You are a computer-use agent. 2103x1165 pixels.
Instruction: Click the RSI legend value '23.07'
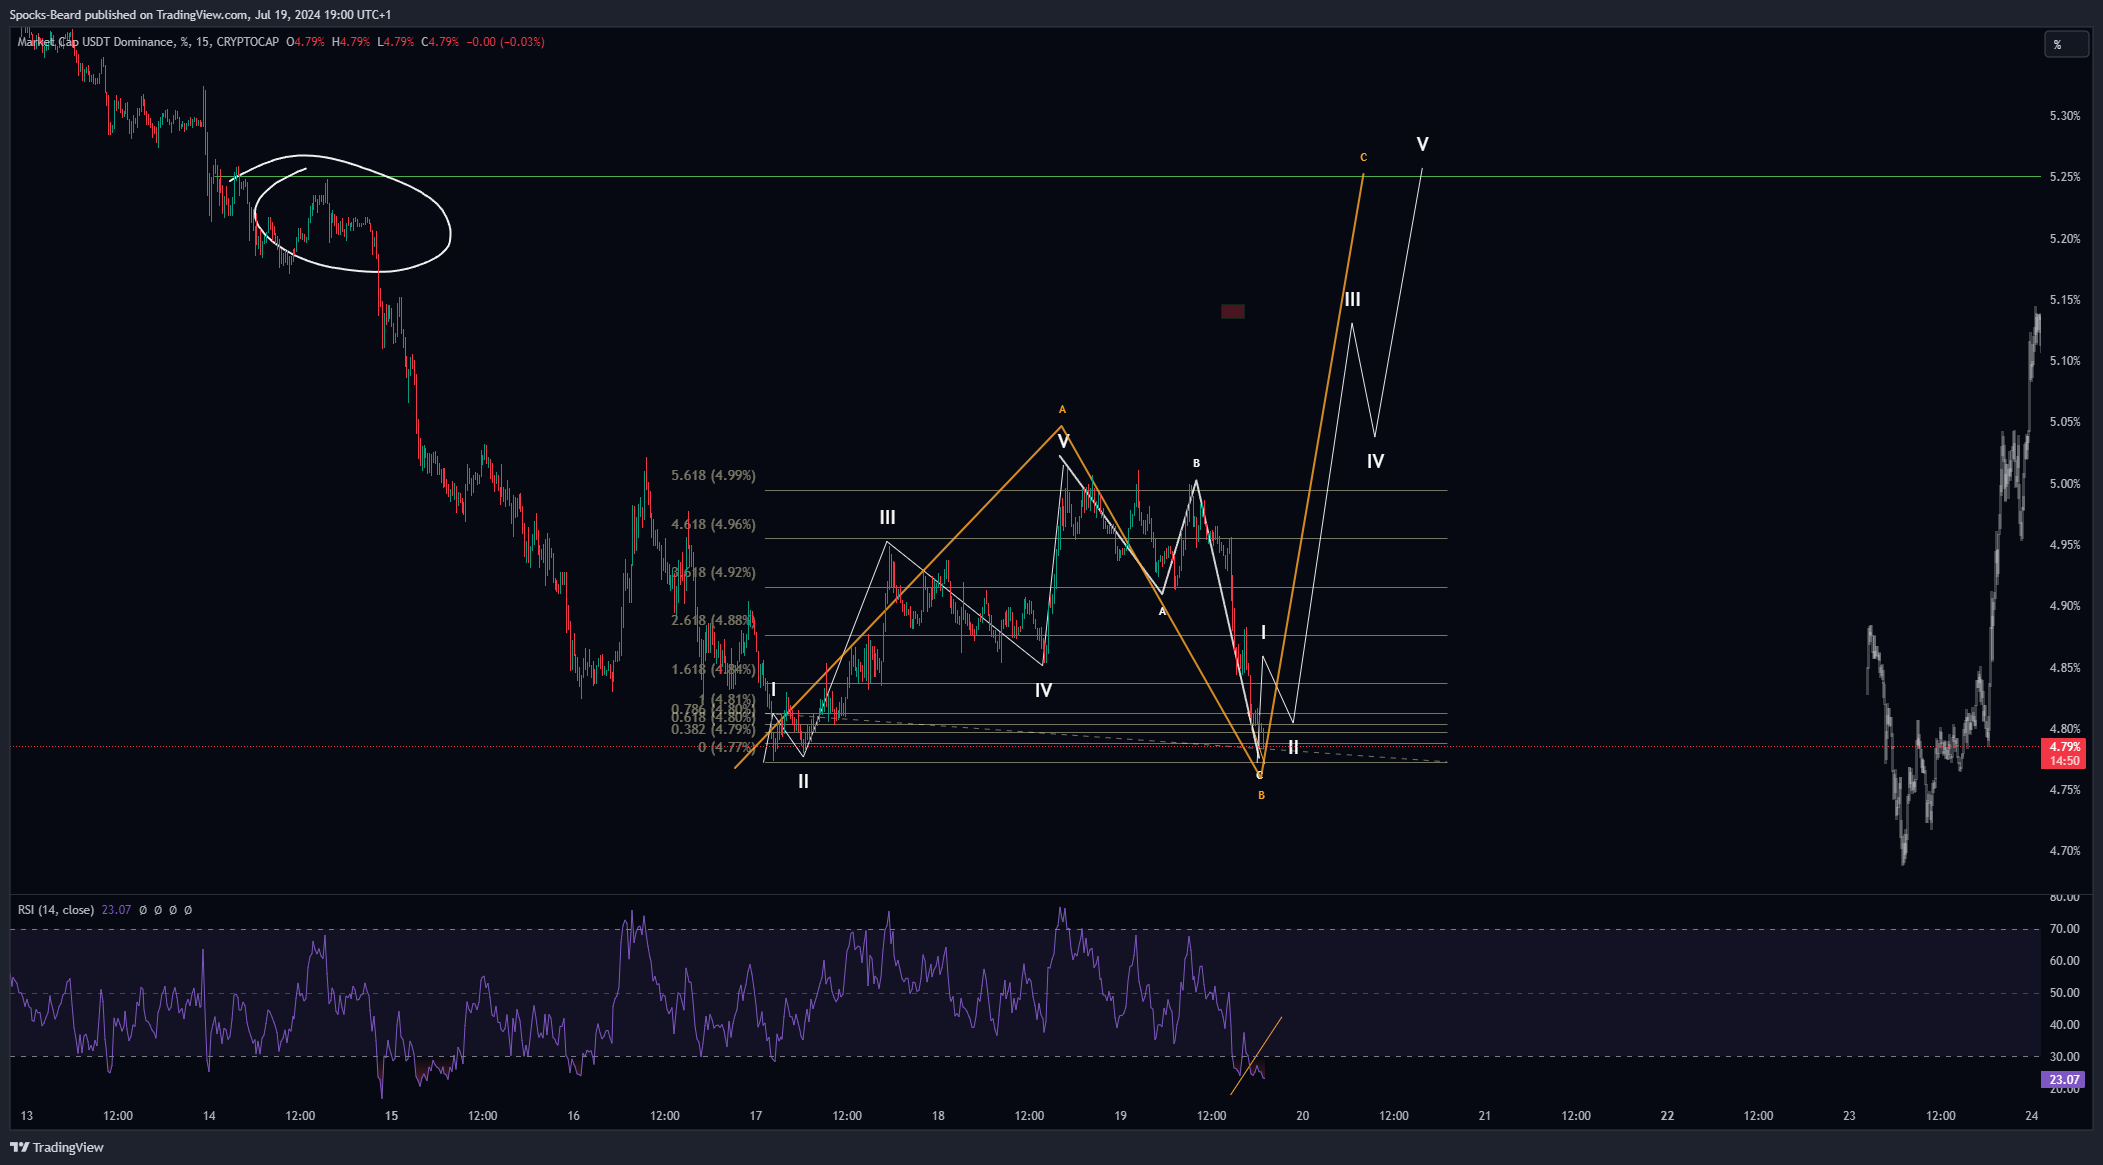(x=116, y=910)
